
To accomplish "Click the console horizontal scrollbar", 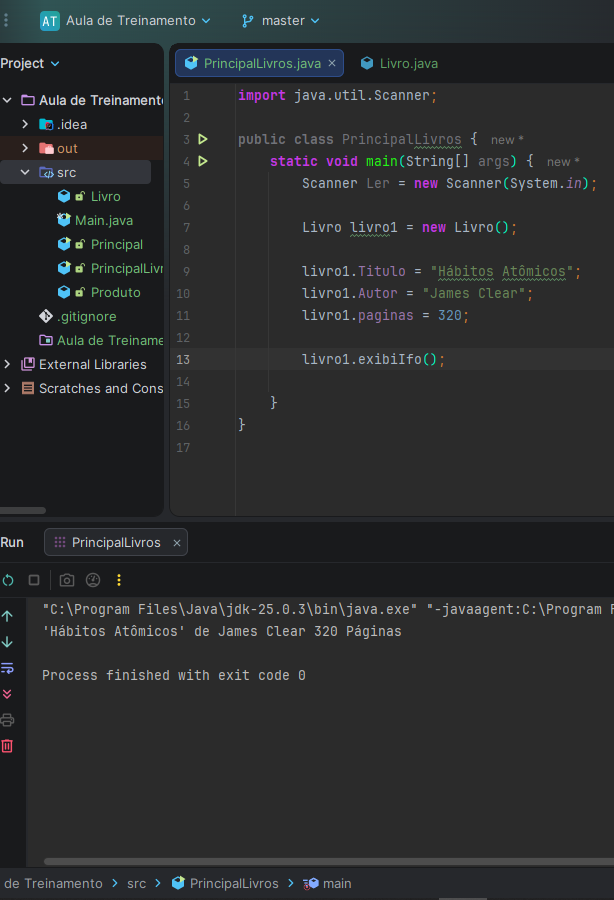I will [329, 861].
